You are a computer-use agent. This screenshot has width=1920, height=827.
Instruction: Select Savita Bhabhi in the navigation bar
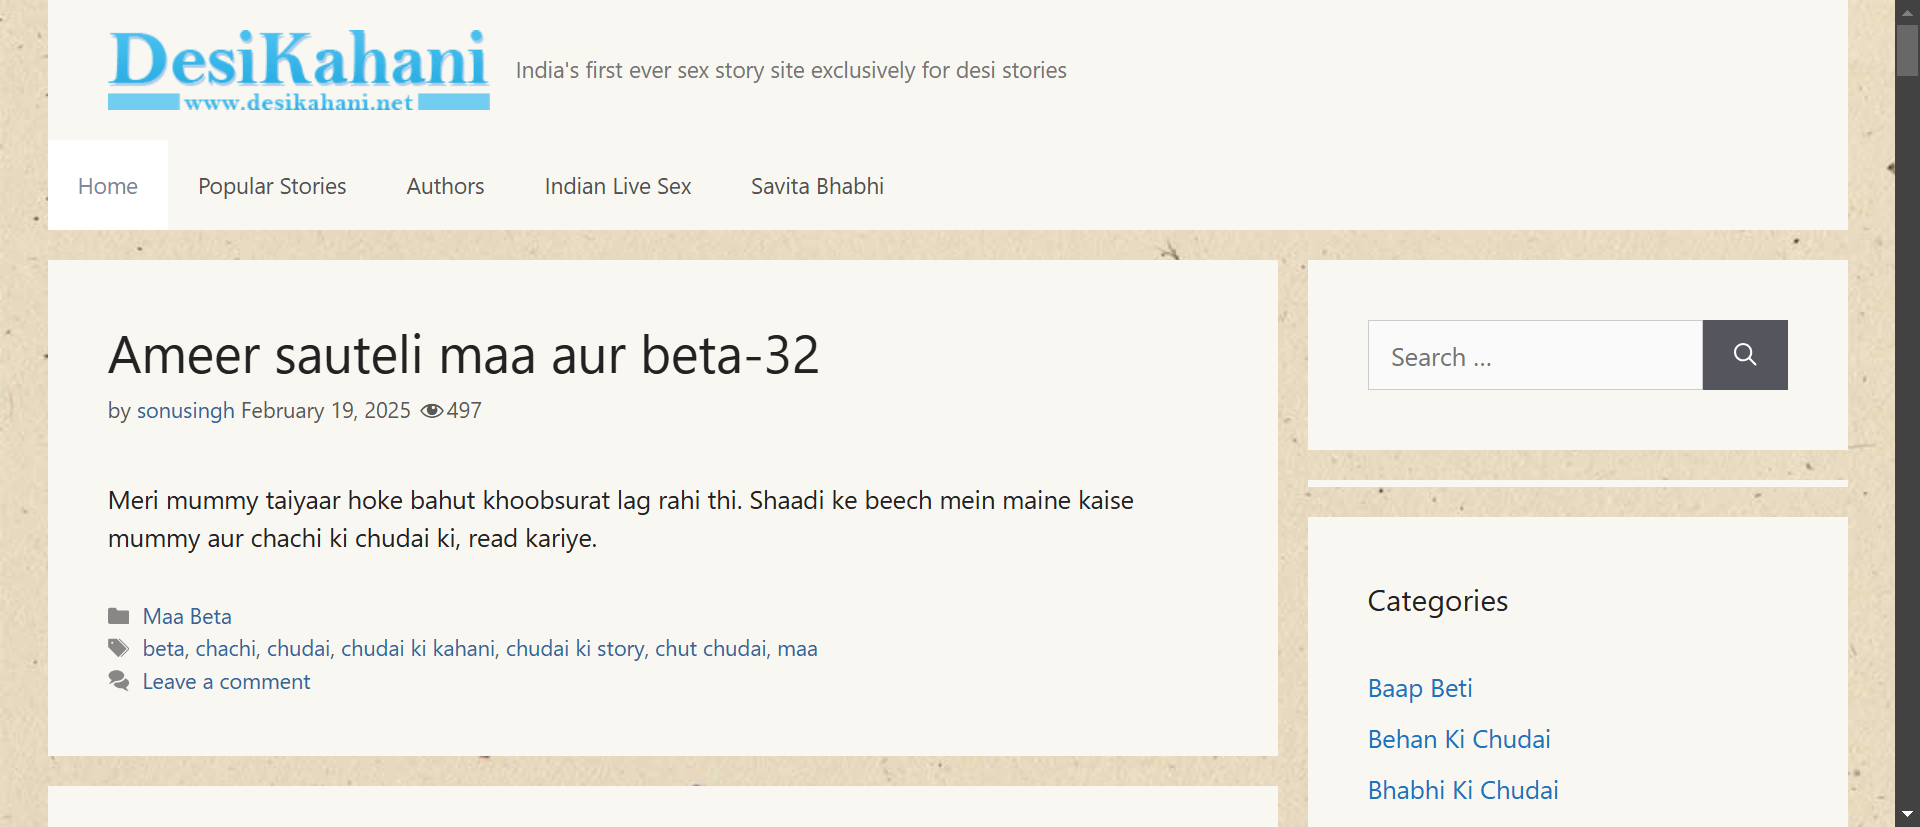pos(817,186)
